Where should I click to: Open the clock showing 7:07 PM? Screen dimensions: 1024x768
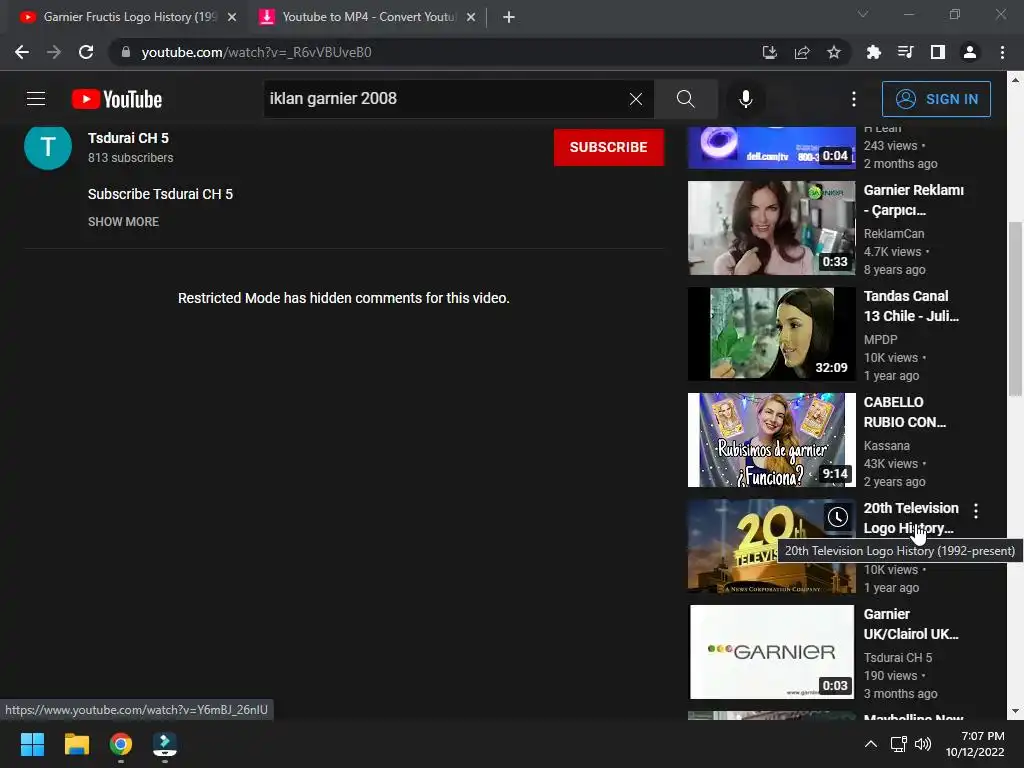[975, 744]
